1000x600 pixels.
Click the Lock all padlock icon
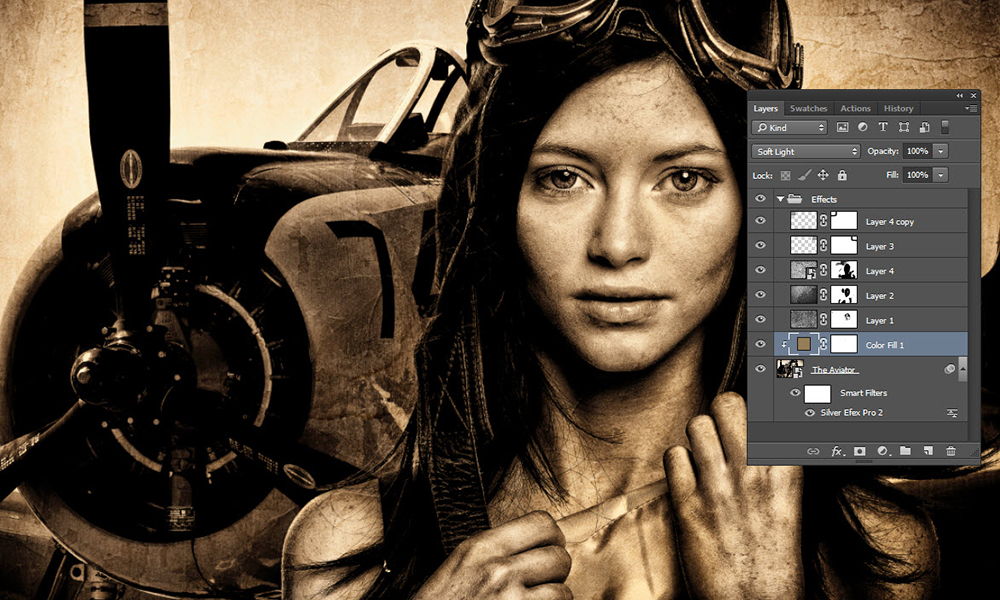[x=842, y=174]
